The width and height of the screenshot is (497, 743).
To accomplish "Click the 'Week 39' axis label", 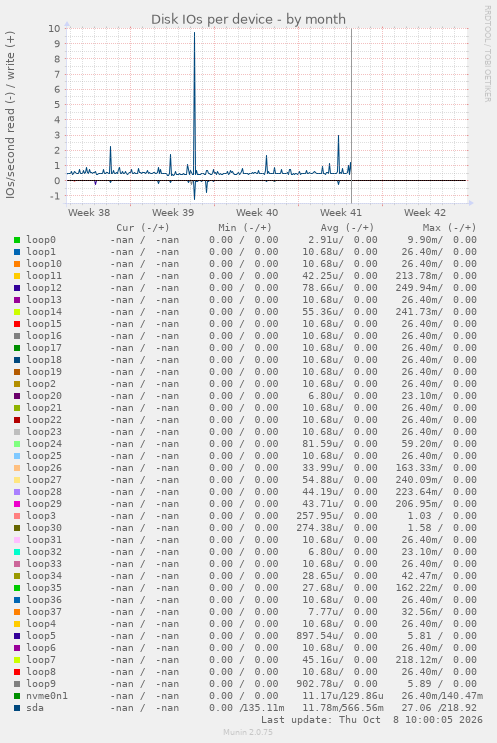I will click(x=173, y=213).
